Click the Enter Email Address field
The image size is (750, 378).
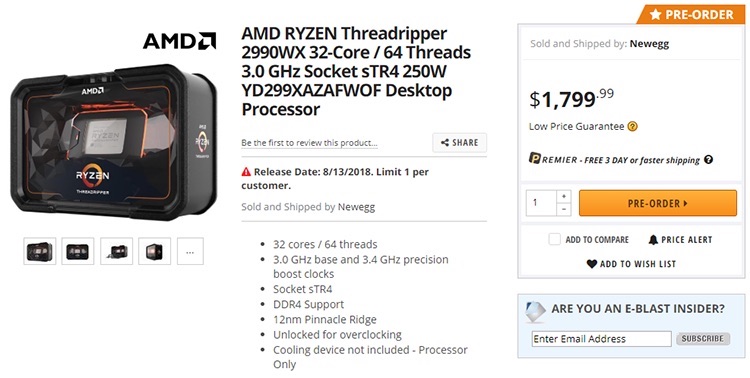tap(601, 339)
